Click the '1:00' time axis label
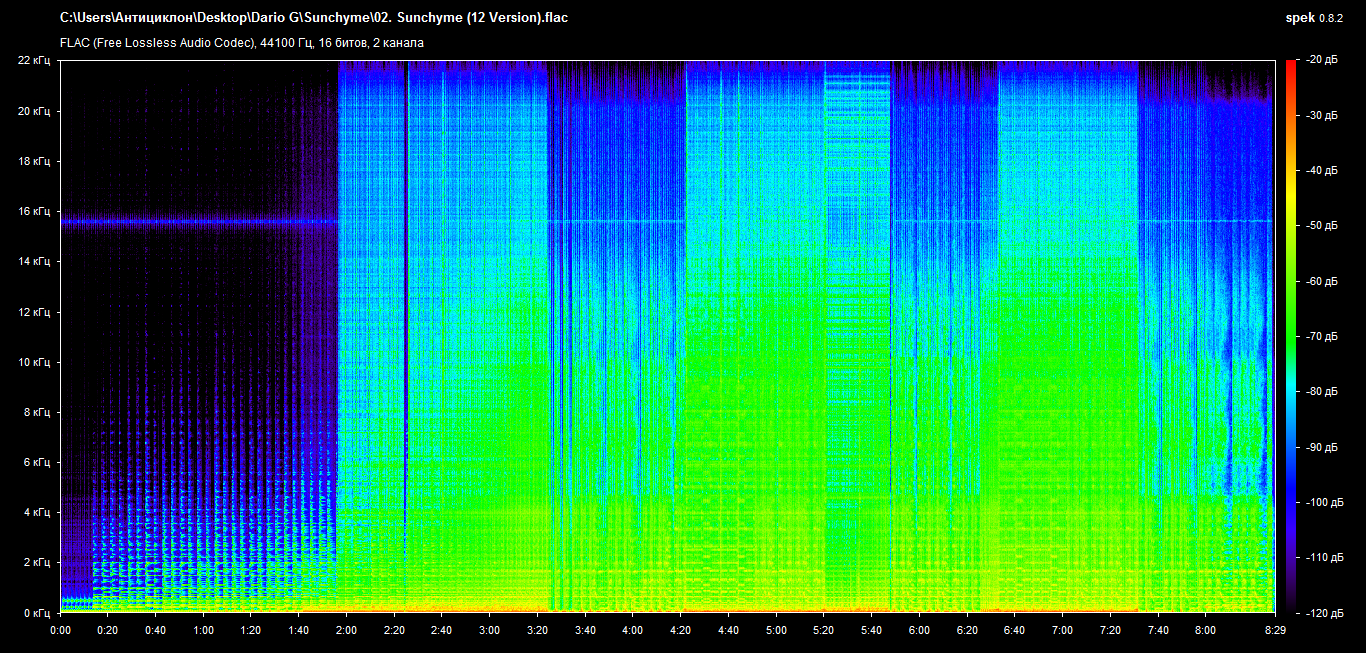 (204, 631)
